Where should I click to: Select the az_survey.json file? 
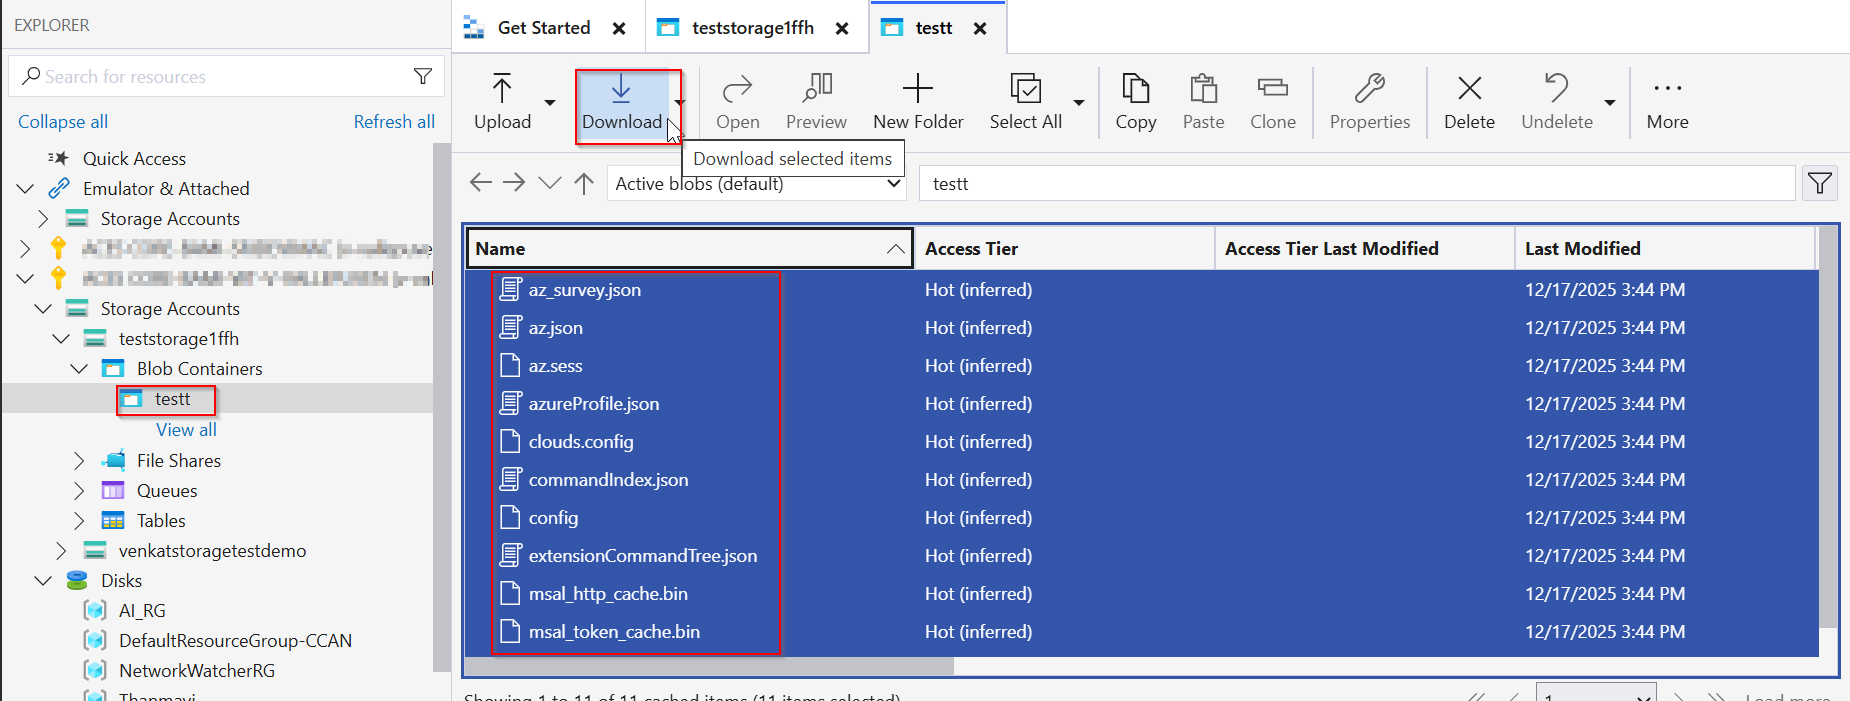click(585, 289)
